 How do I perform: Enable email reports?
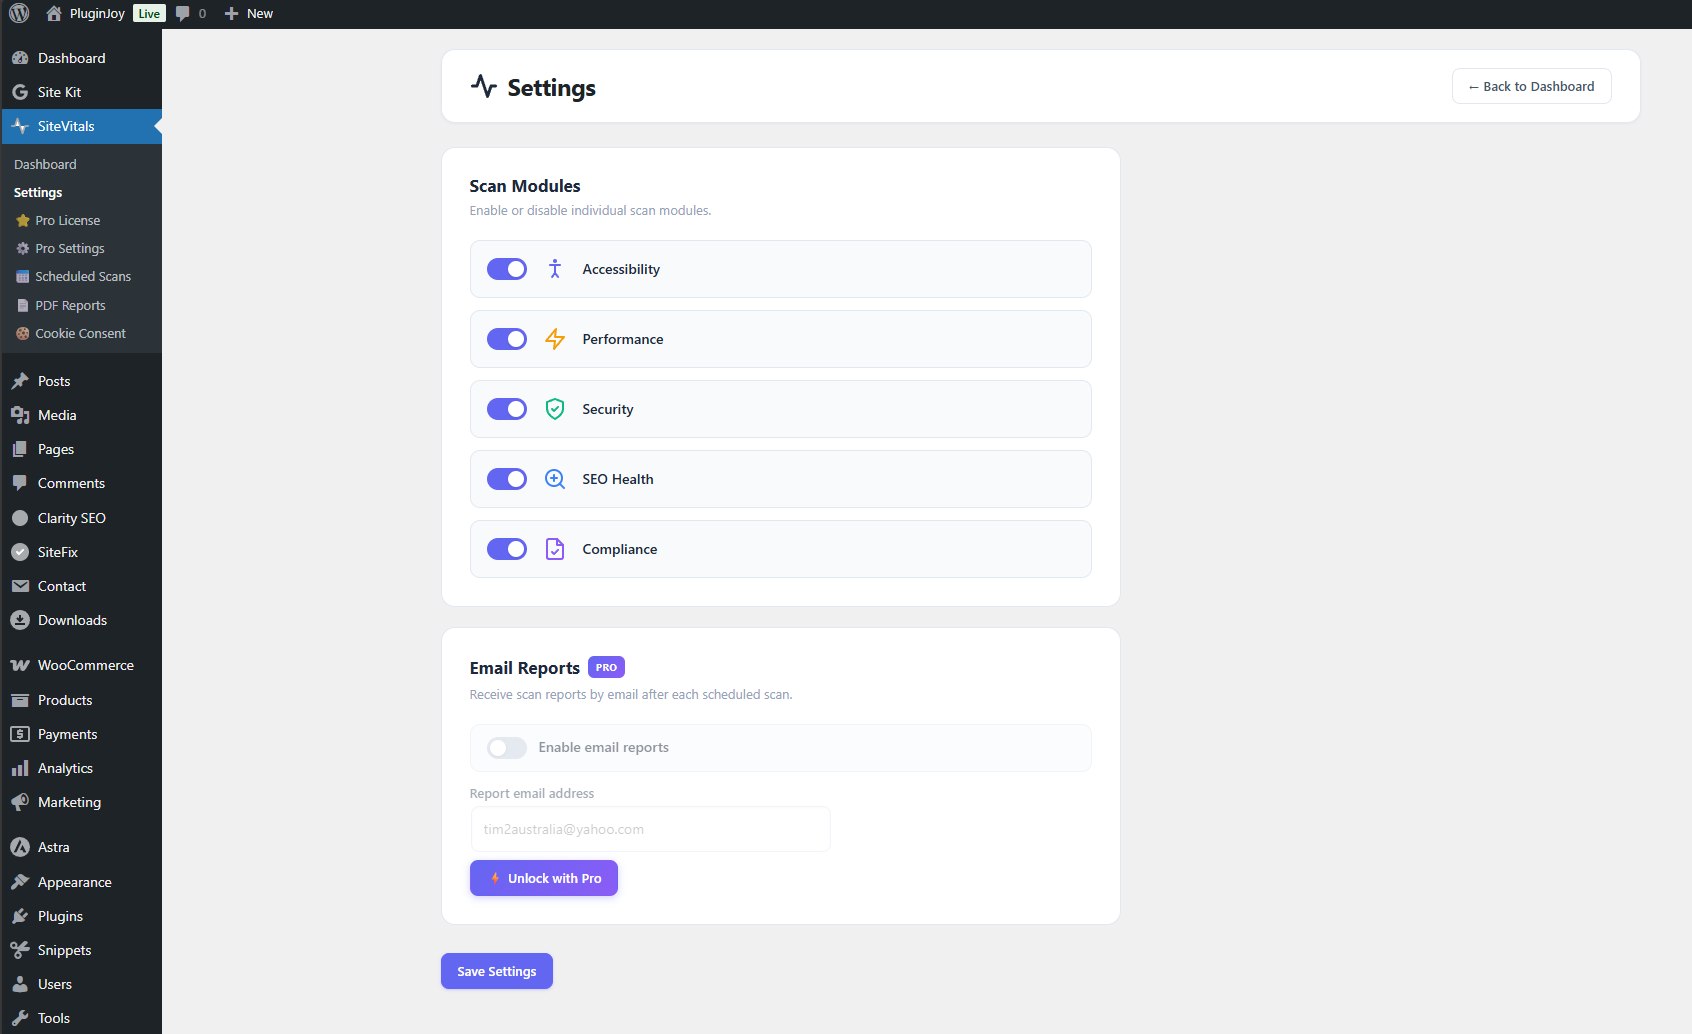pyautogui.click(x=507, y=747)
